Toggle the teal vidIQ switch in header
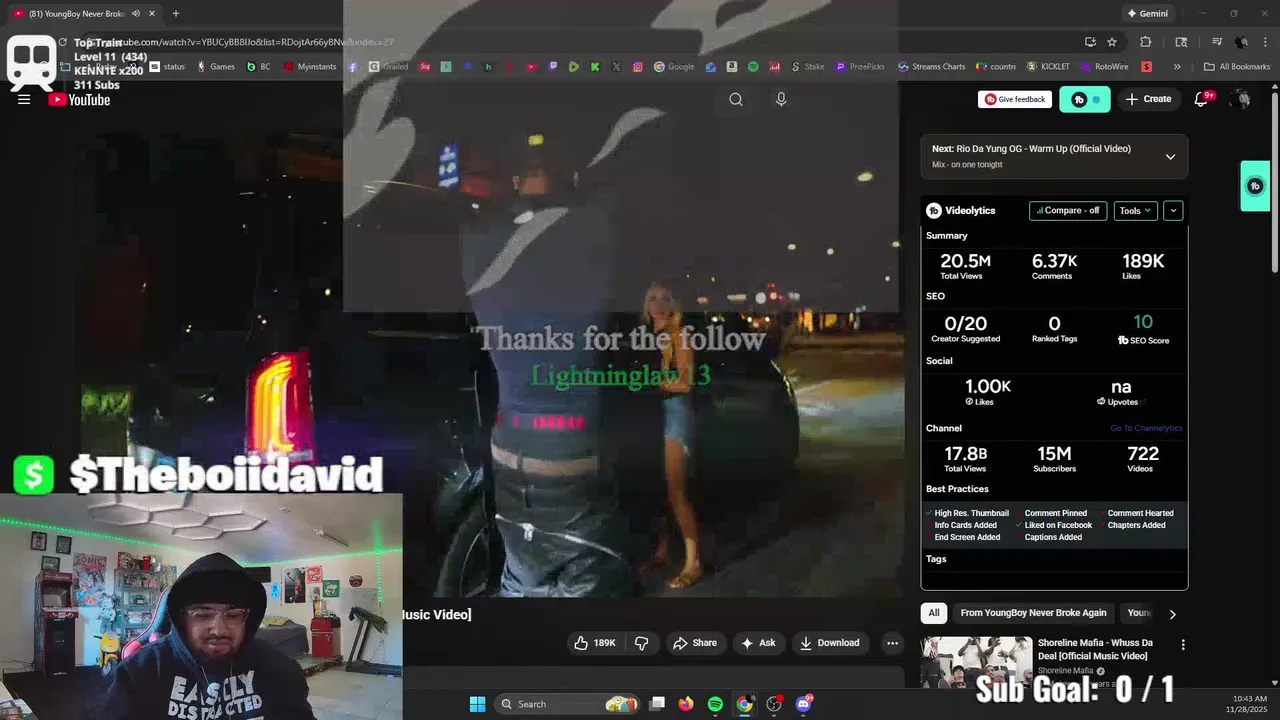The height and width of the screenshot is (720, 1280). (x=1085, y=99)
